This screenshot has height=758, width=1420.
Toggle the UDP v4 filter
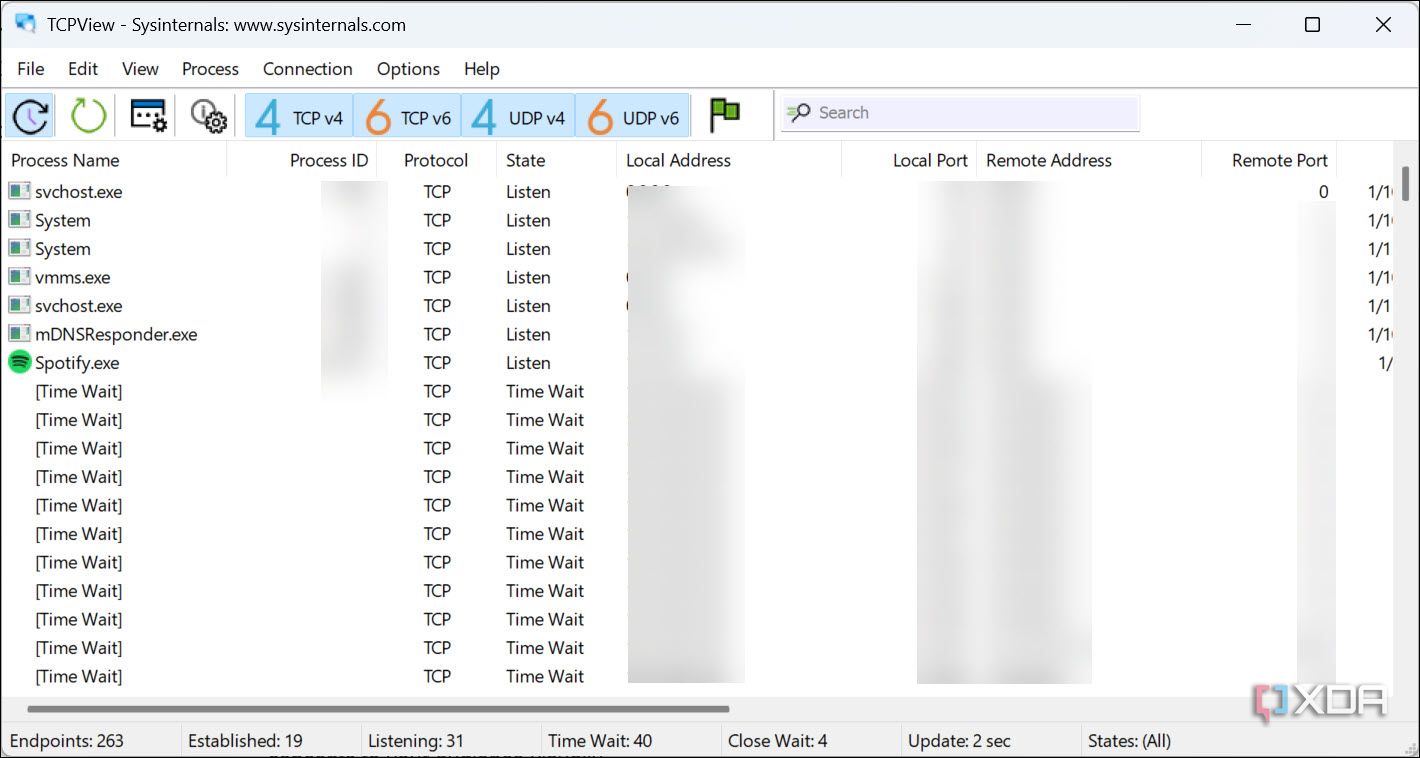(x=518, y=116)
